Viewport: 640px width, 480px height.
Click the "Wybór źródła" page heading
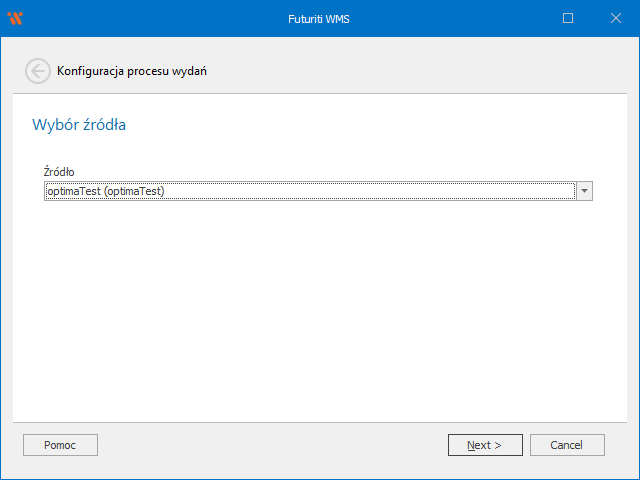point(79,125)
